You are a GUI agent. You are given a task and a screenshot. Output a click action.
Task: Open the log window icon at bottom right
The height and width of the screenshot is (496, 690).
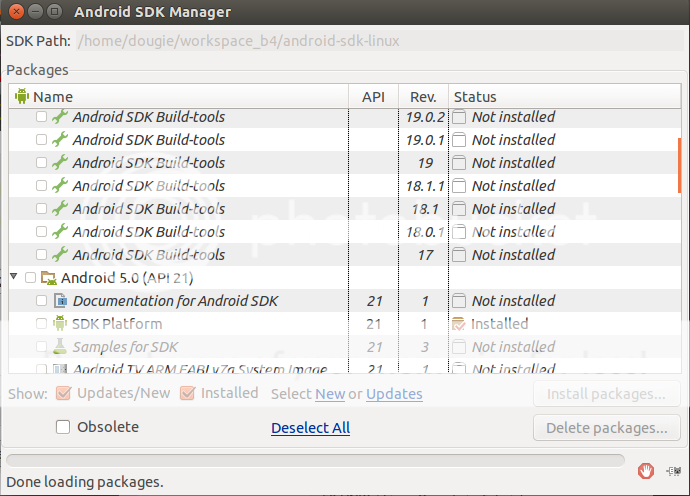[674, 471]
